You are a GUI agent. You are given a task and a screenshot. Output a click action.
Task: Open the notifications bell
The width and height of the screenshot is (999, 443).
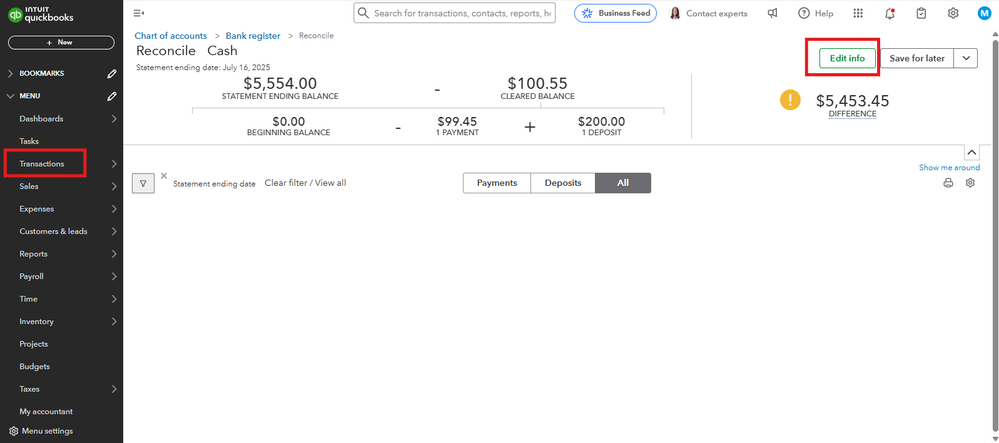890,13
